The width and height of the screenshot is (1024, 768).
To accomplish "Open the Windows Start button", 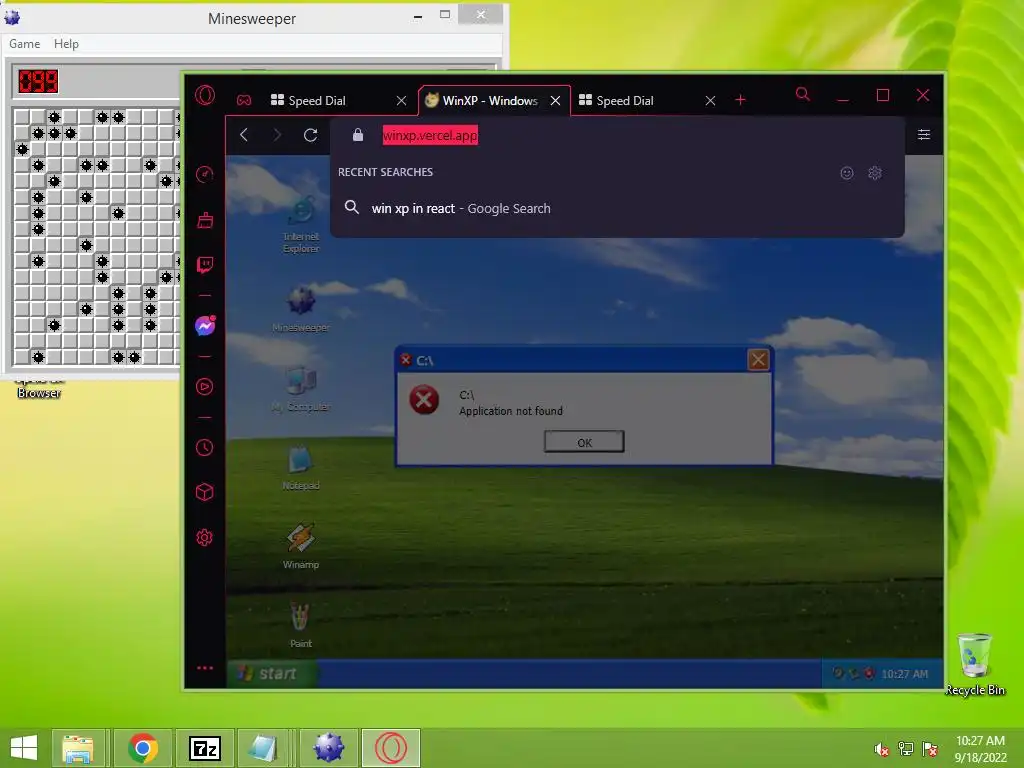I will coord(24,748).
